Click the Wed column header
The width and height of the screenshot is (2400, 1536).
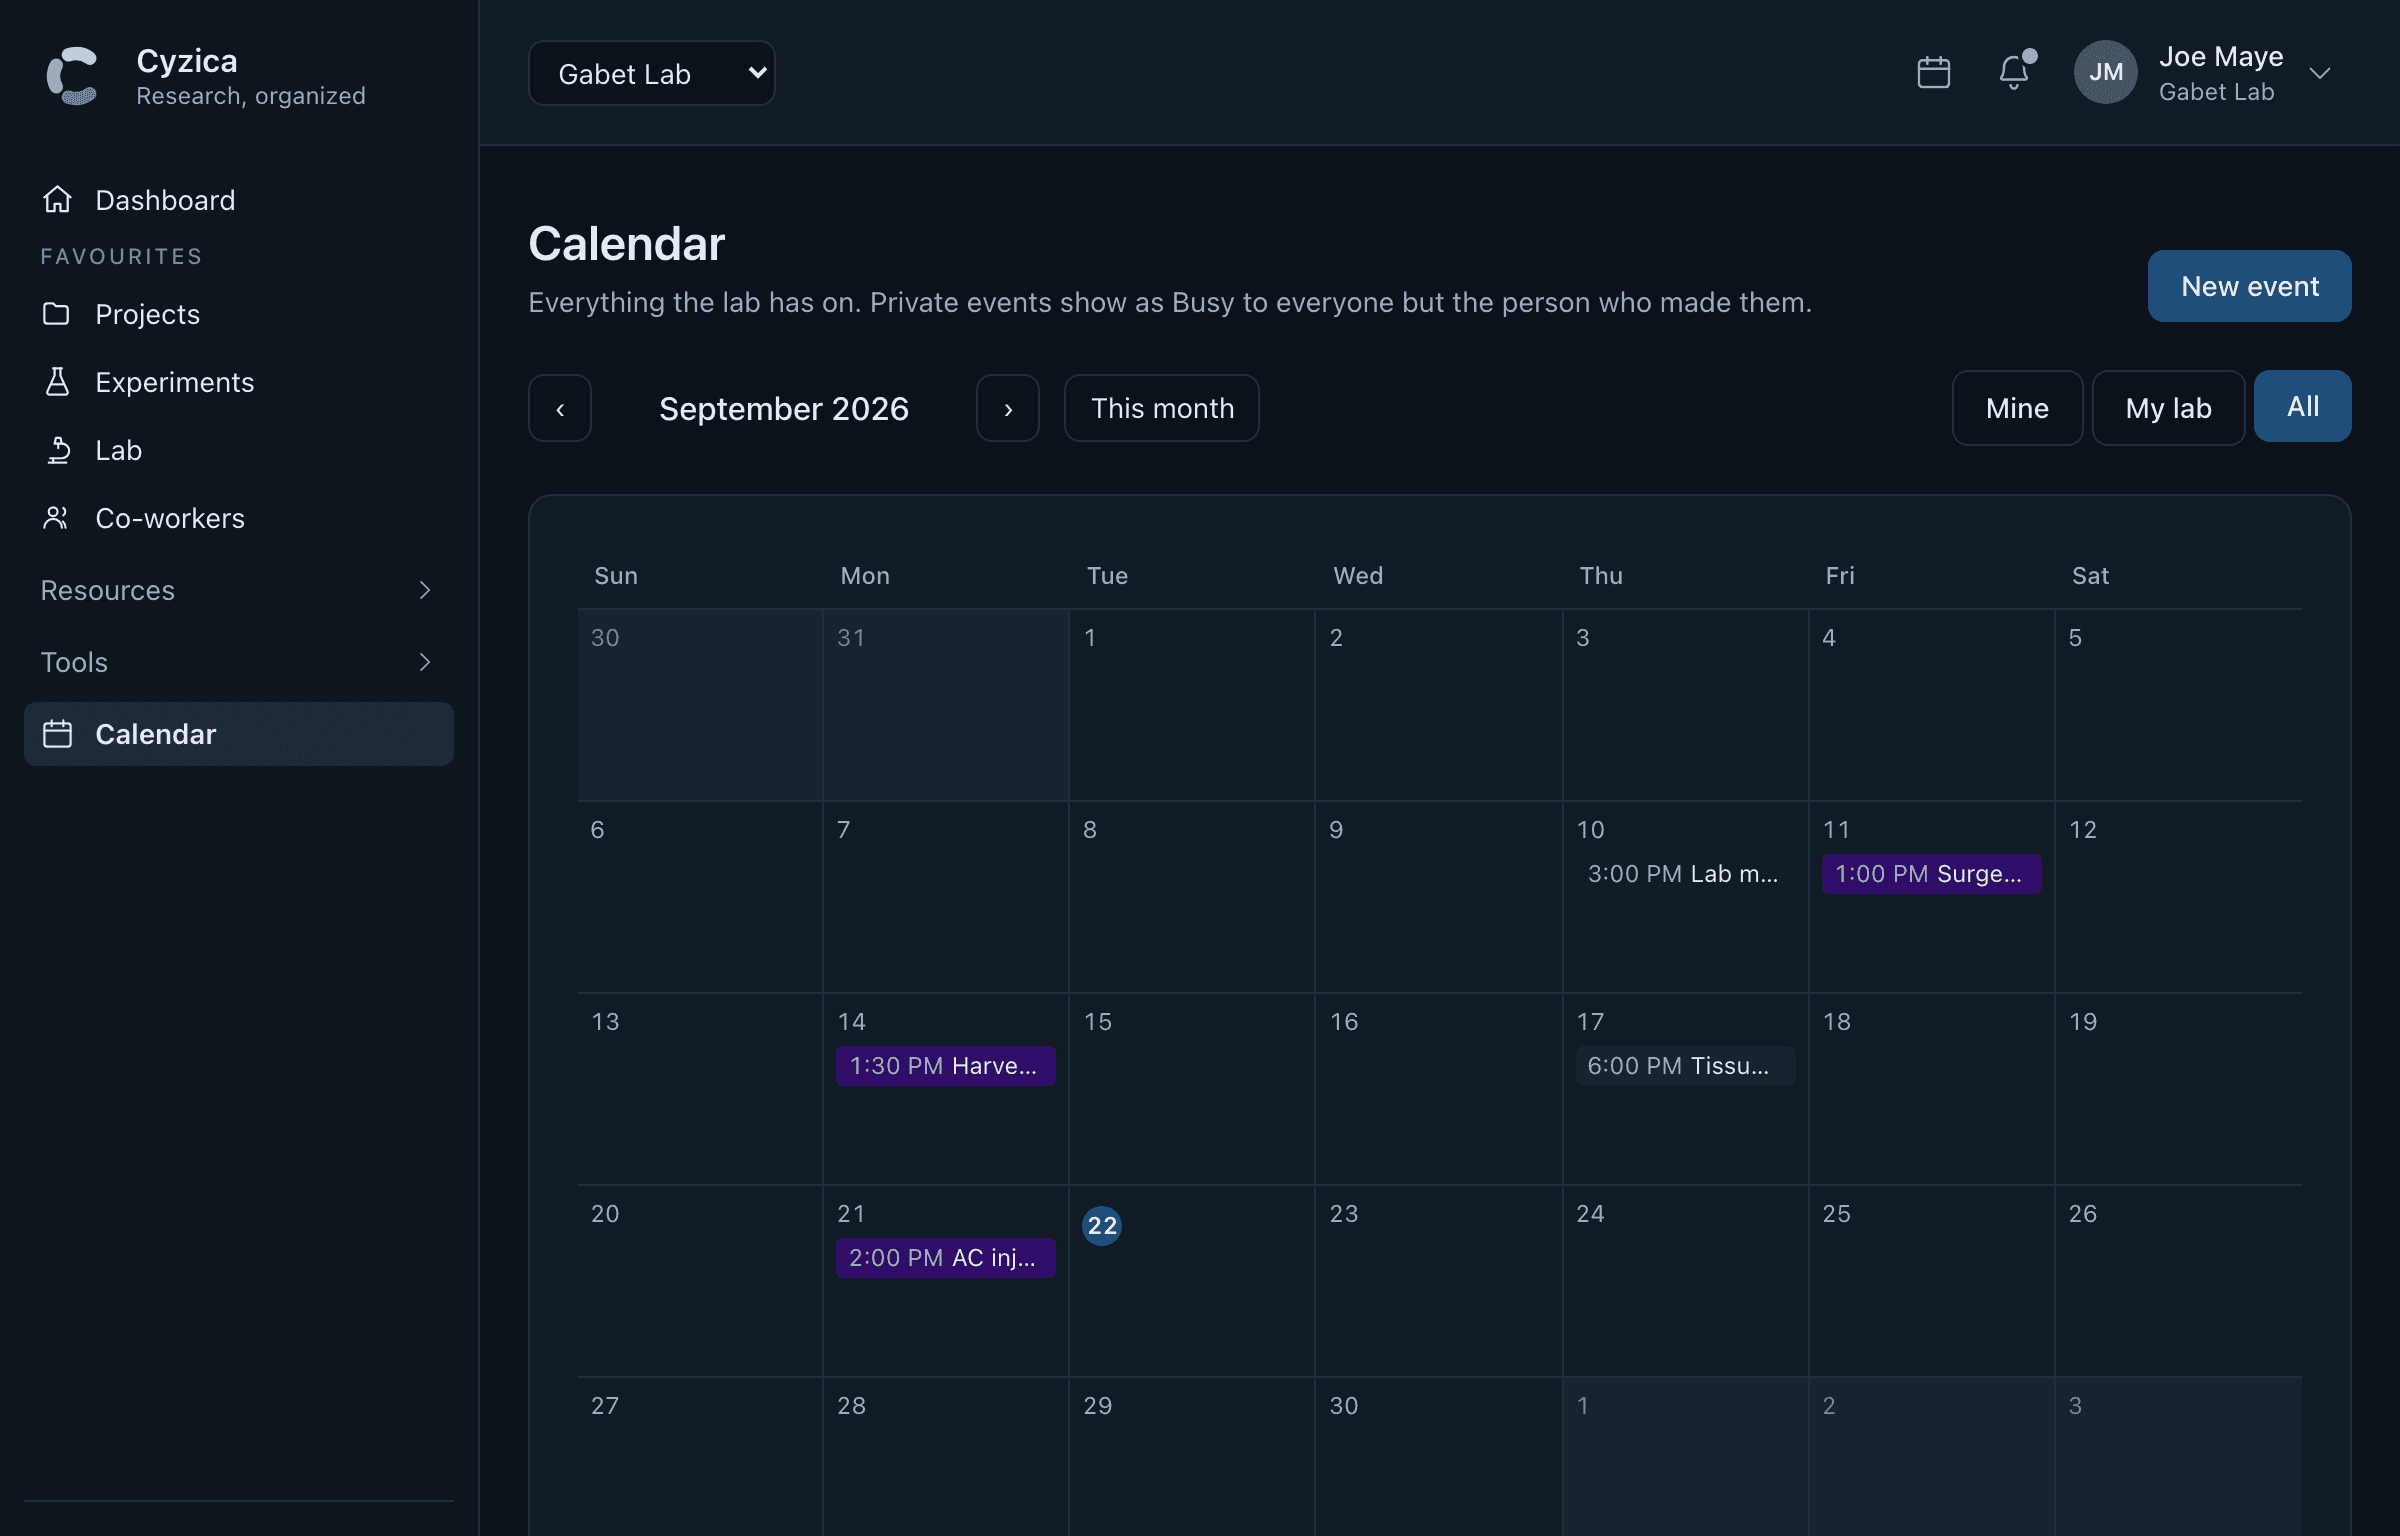[x=1358, y=576]
